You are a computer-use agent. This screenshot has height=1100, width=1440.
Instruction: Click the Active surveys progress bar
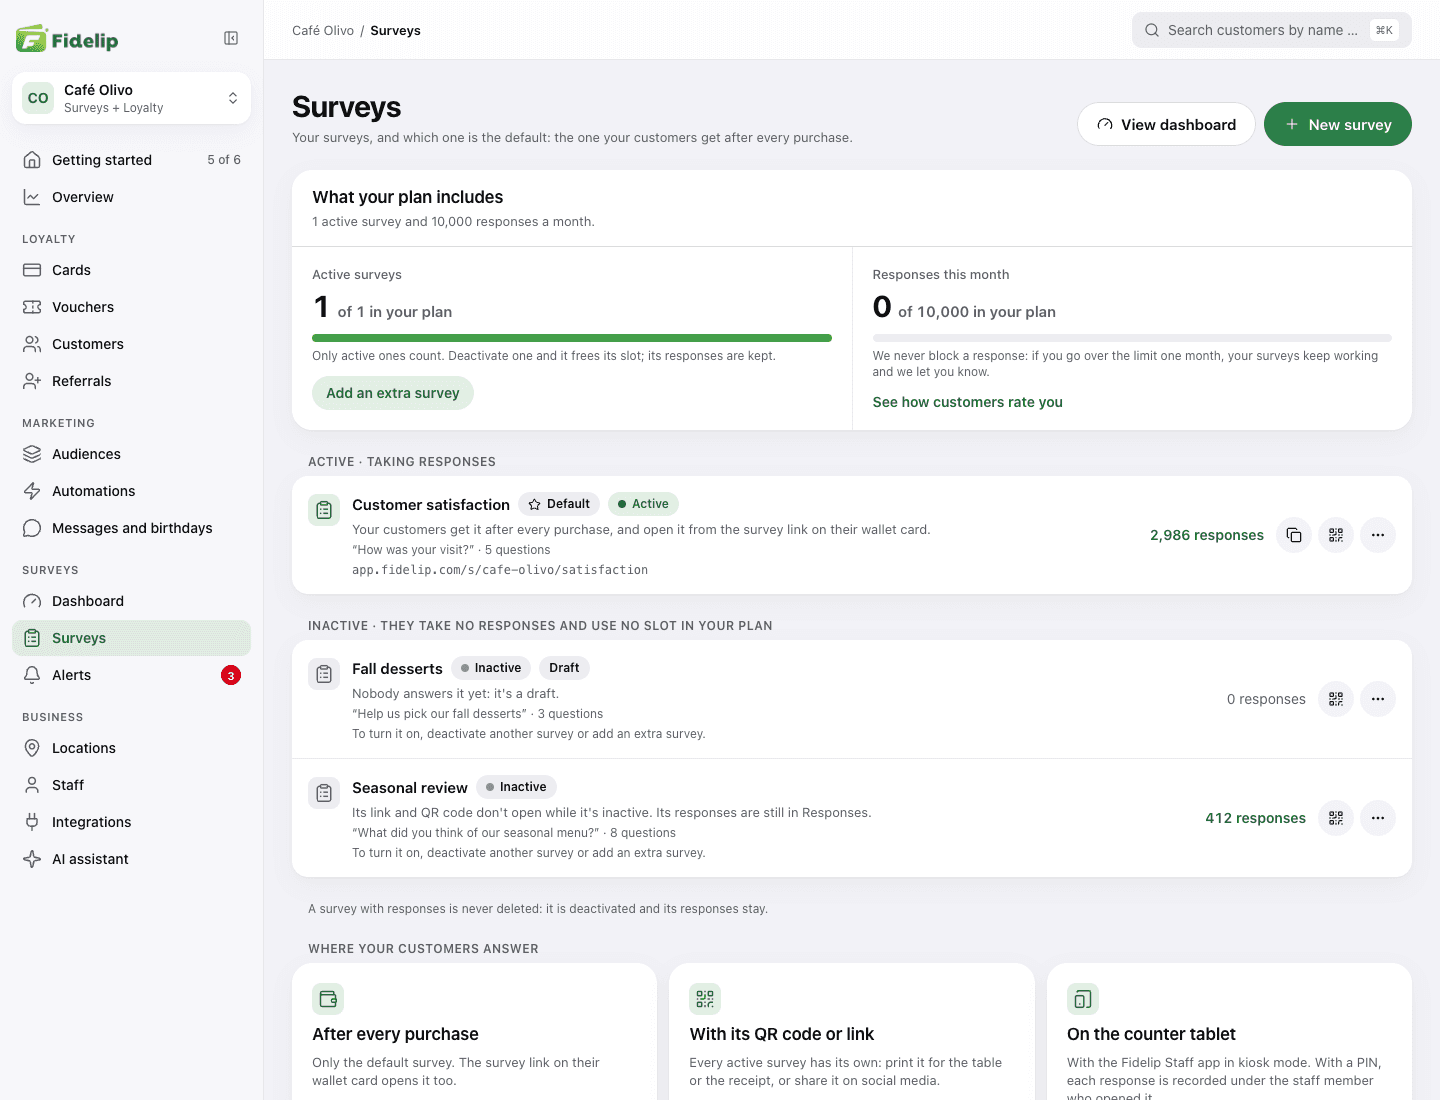point(572,338)
